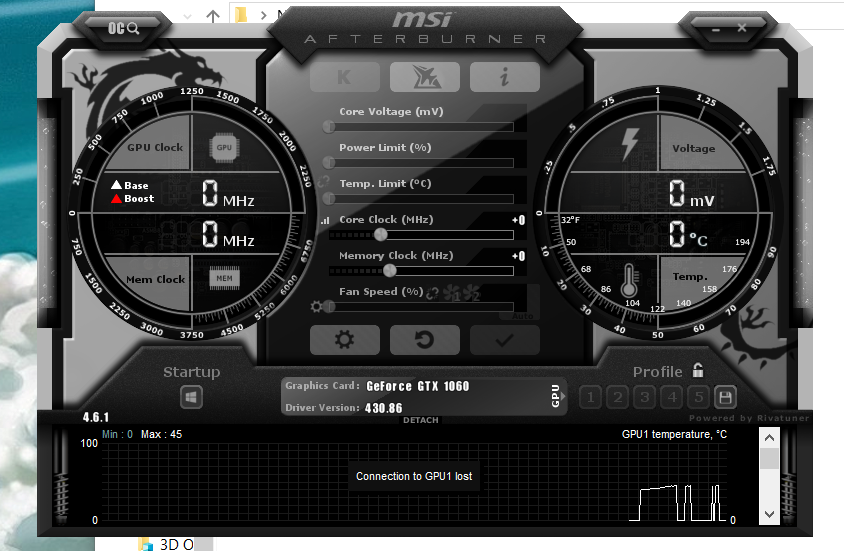Open the OC Scanner button

click(x=123, y=28)
